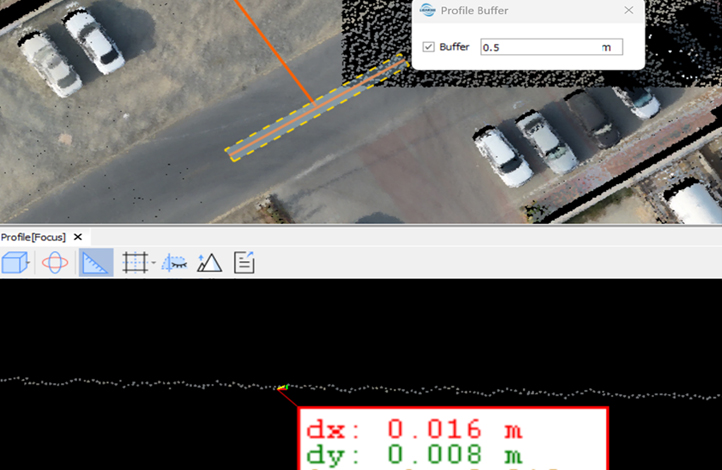Viewport: 722px width, 470px height.
Task: Close the Profile Buffer dialog
Action: pyautogui.click(x=629, y=10)
